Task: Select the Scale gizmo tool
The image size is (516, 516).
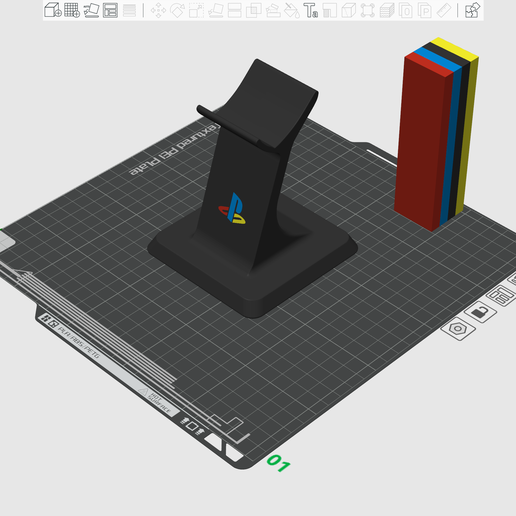Action: (196, 10)
